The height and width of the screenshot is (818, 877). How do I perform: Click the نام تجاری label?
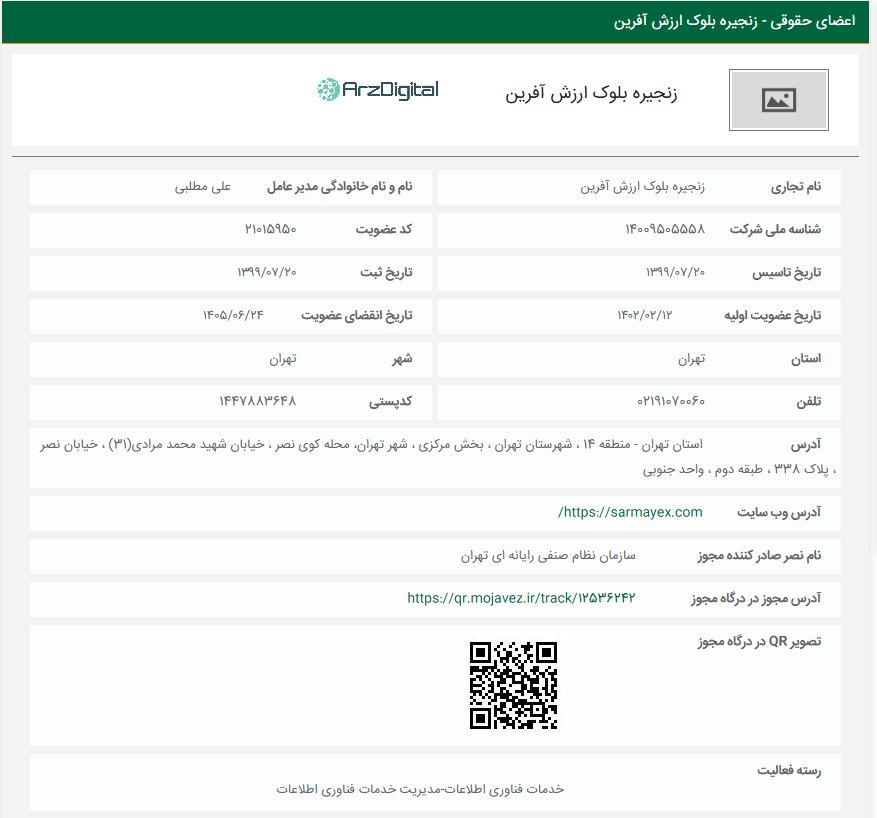796,187
